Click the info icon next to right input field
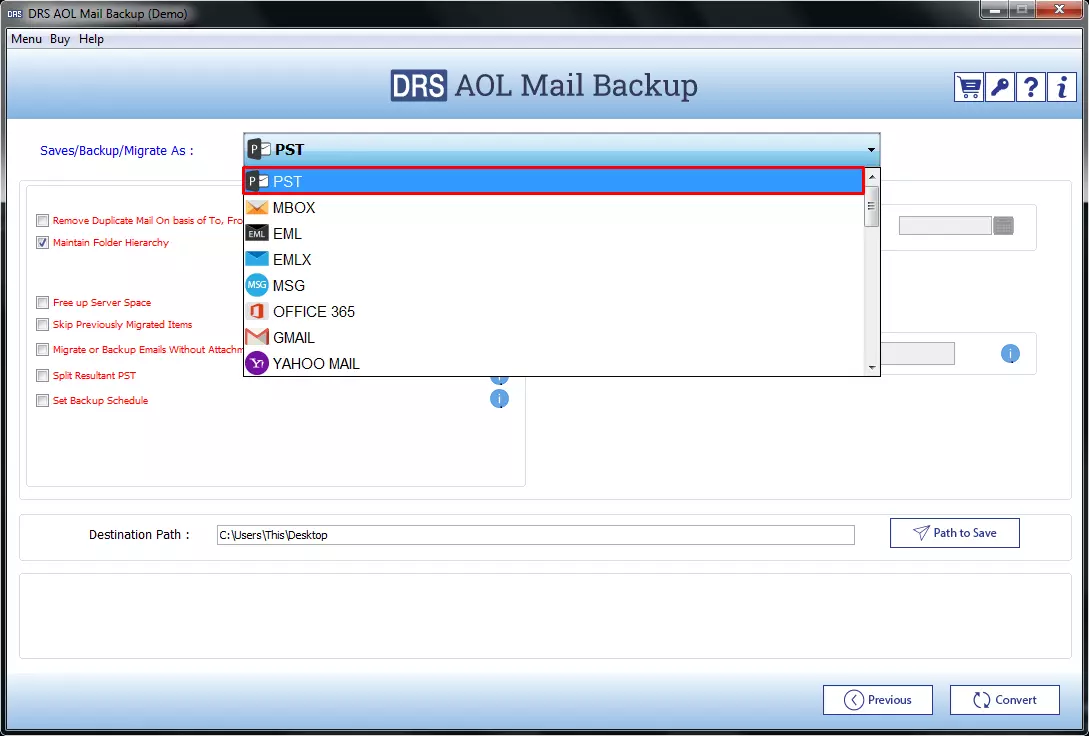Screen dimensions: 1089x736 1010,353
